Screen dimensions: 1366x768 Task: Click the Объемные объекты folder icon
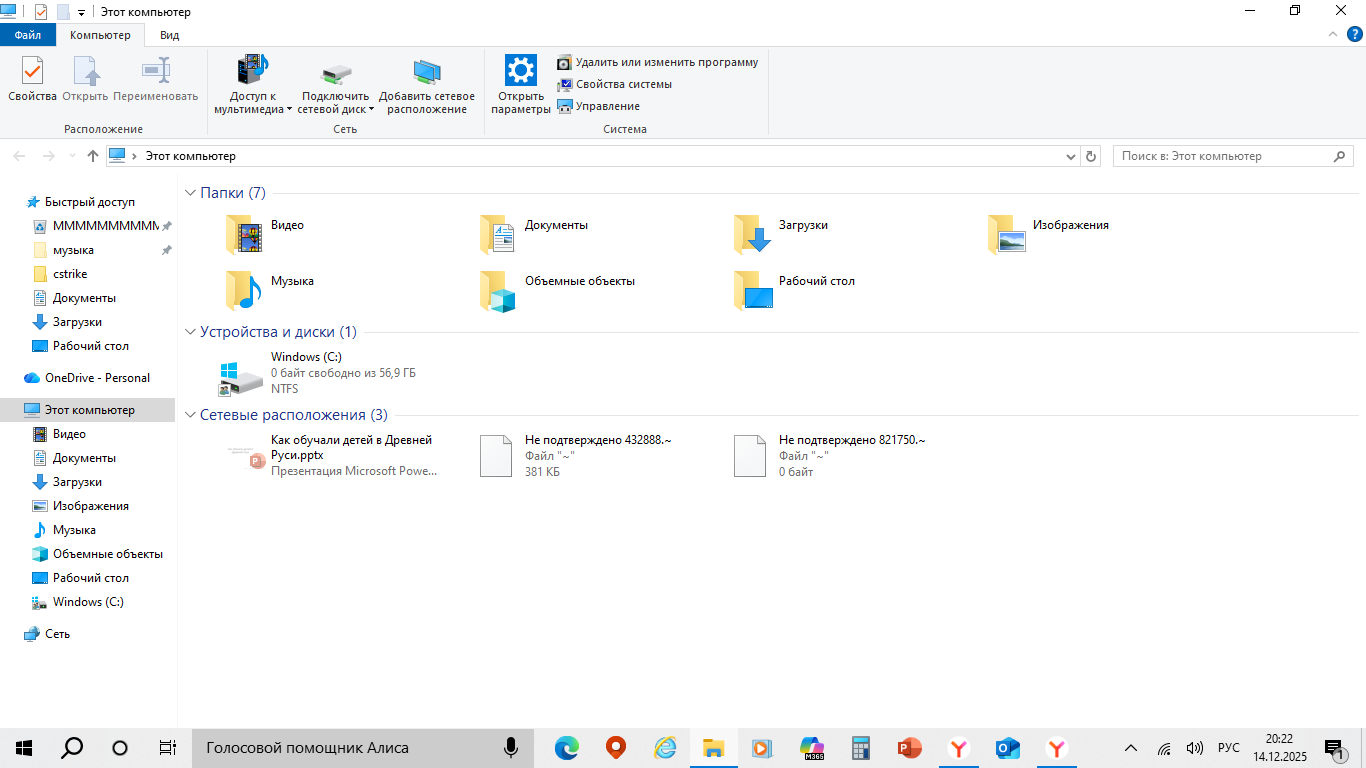(x=498, y=290)
